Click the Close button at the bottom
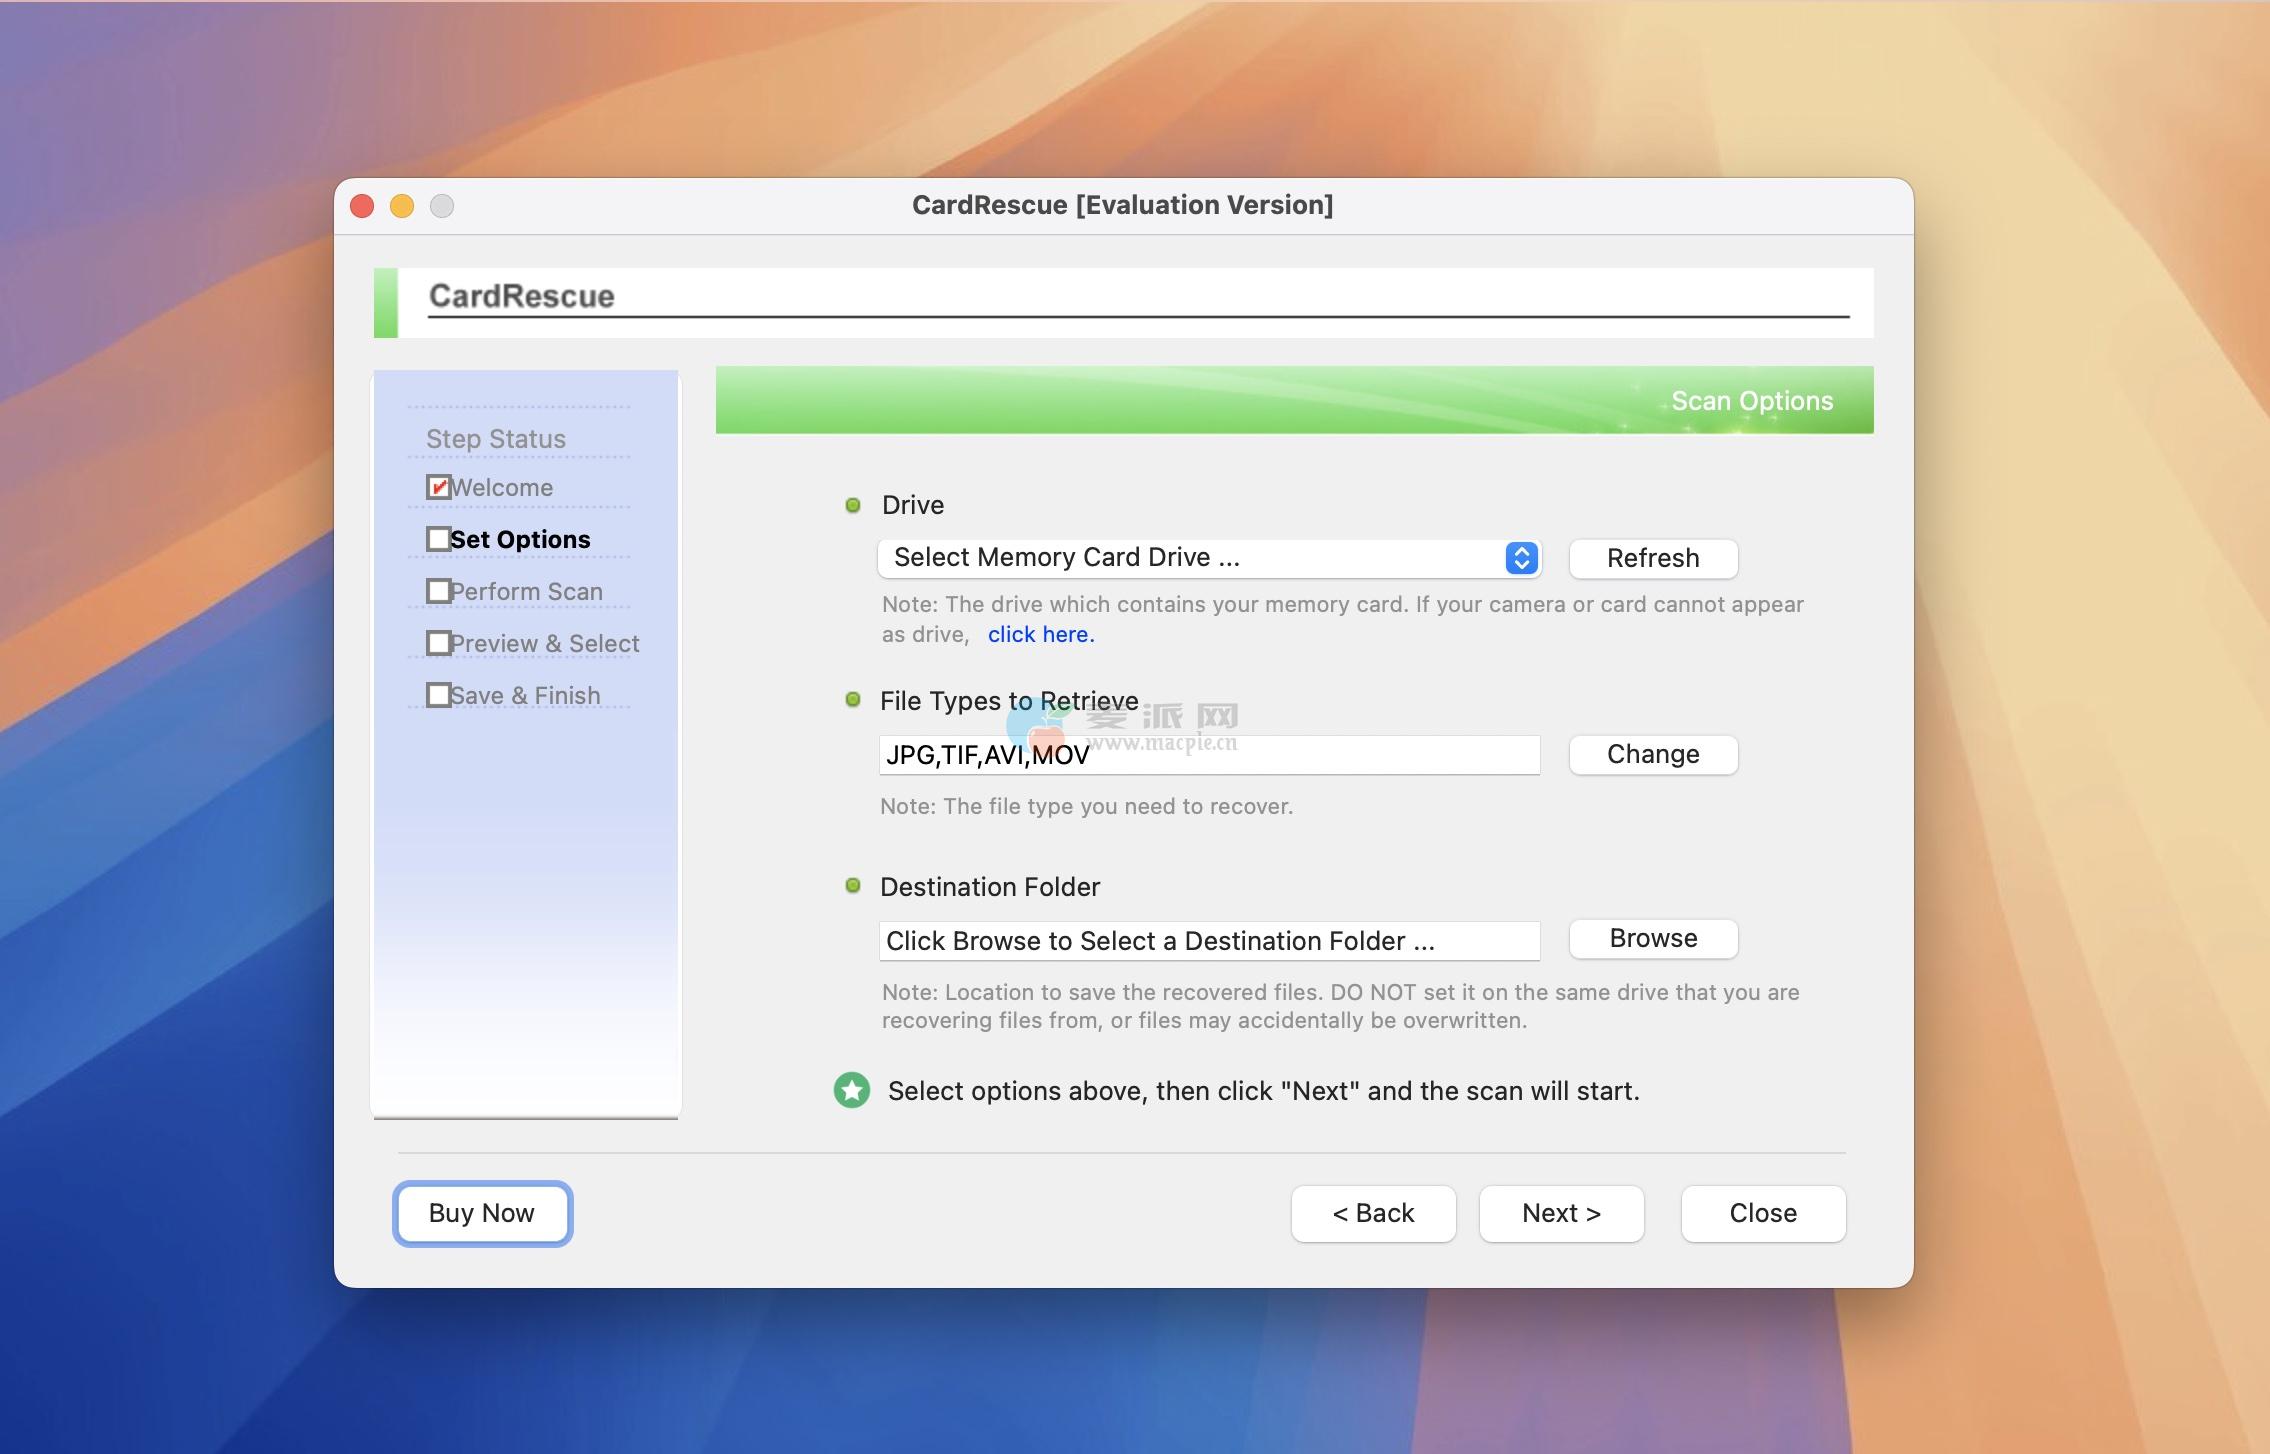2270x1454 pixels. tap(1763, 1213)
